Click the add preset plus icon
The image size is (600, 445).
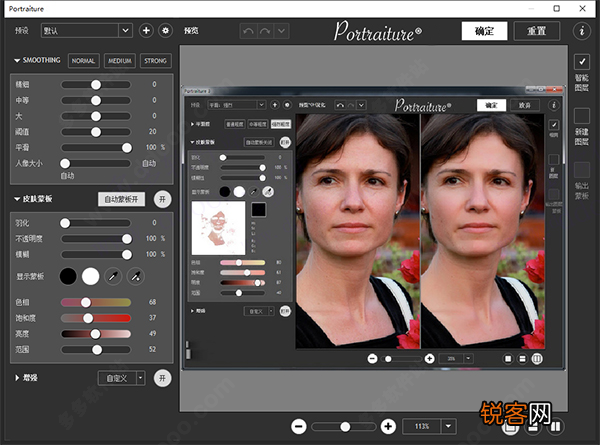click(x=146, y=31)
